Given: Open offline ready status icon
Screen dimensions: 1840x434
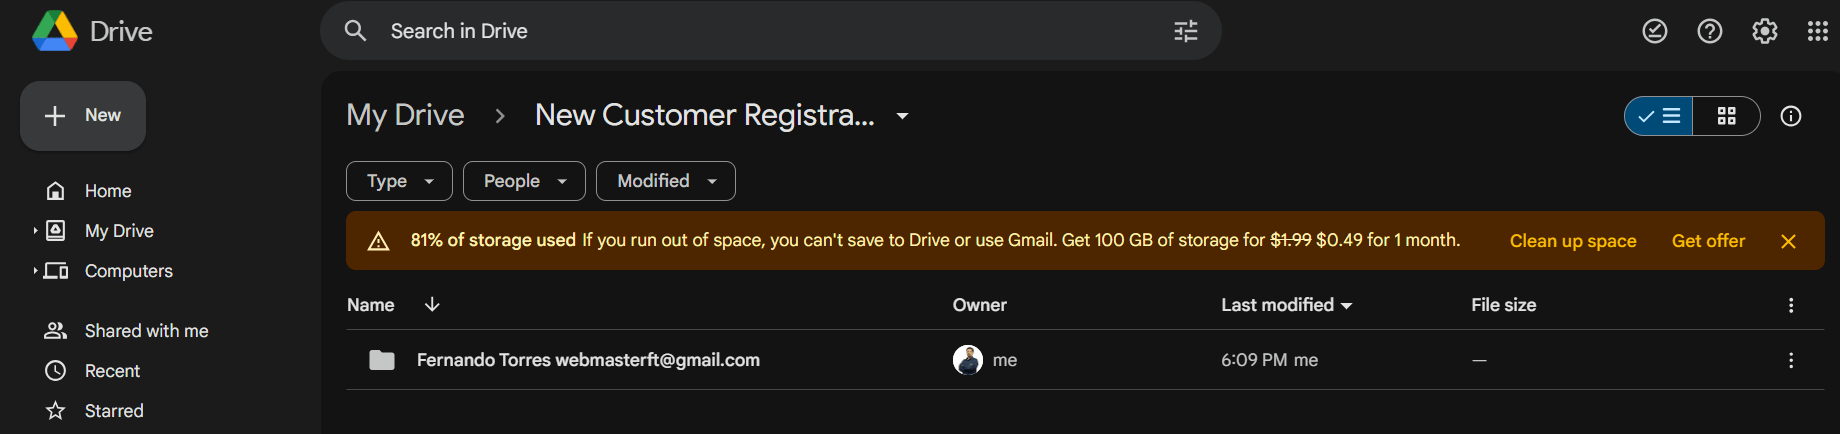Looking at the screenshot, I should pyautogui.click(x=1655, y=31).
